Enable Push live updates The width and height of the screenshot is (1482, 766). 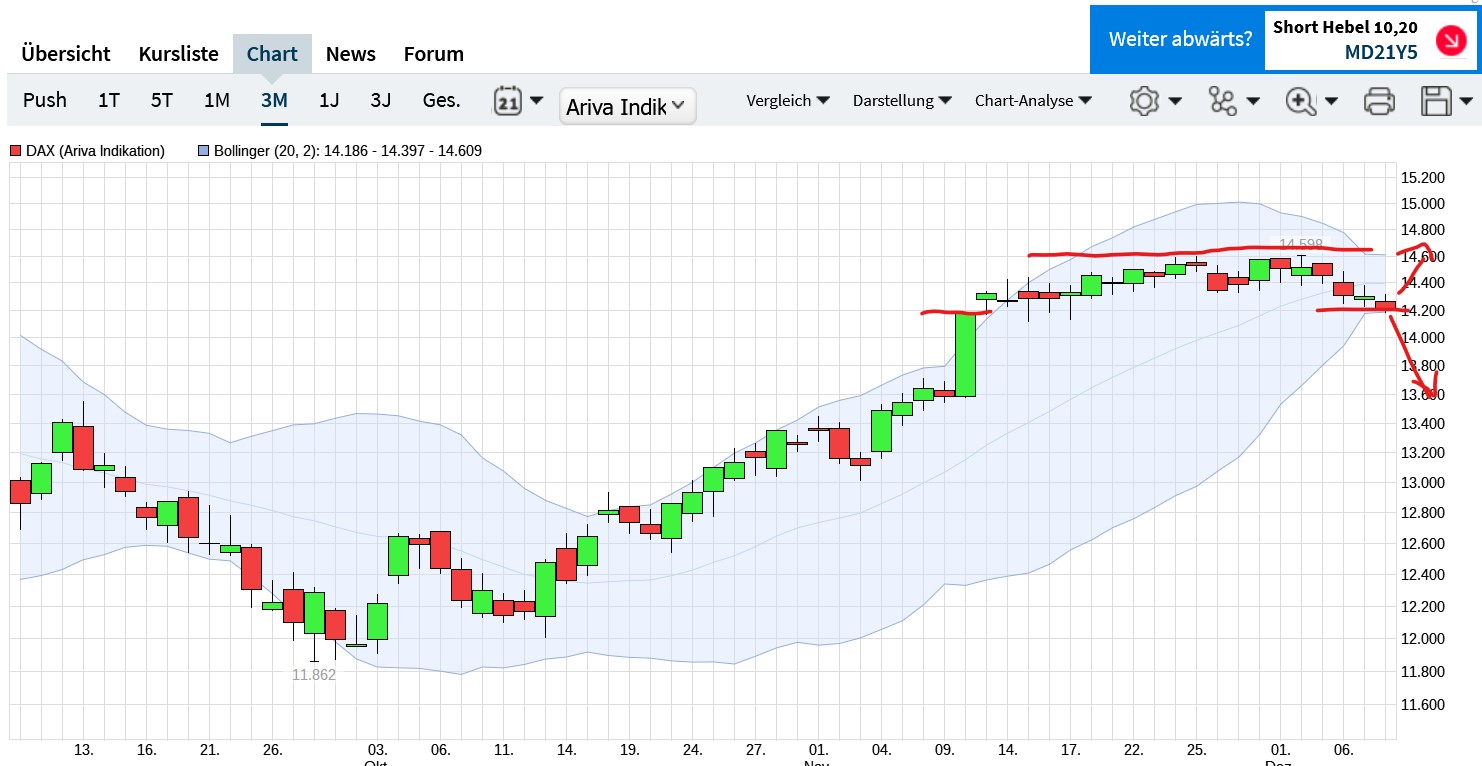(45, 100)
